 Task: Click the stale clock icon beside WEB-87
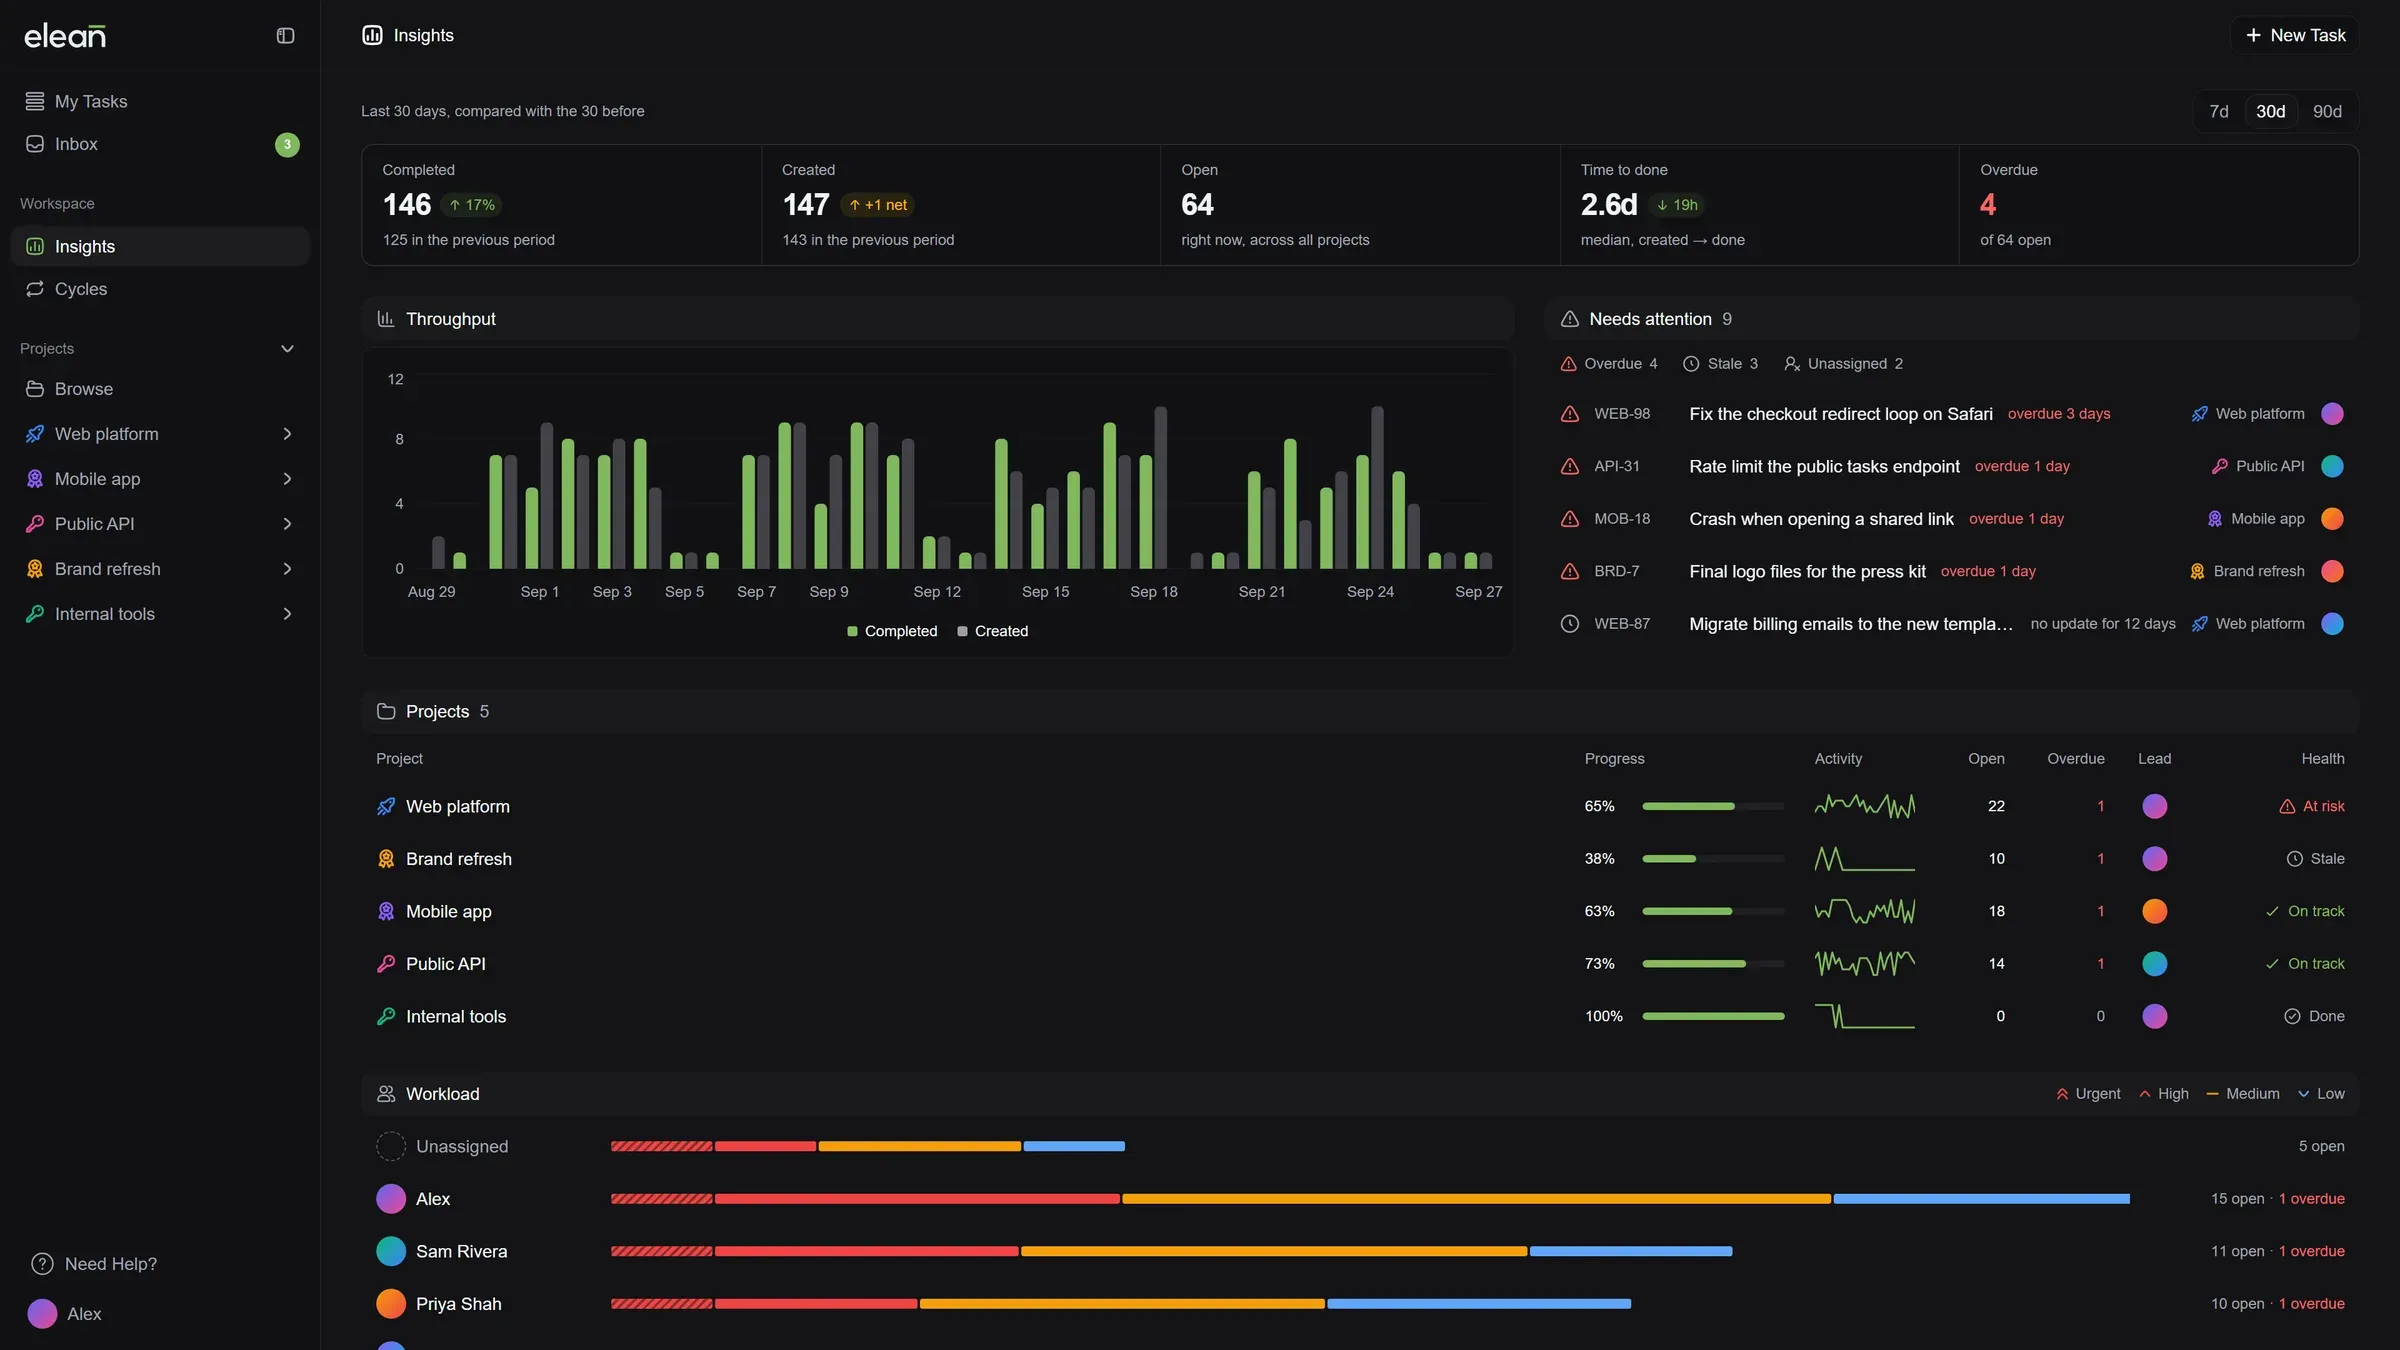(1570, 624)
